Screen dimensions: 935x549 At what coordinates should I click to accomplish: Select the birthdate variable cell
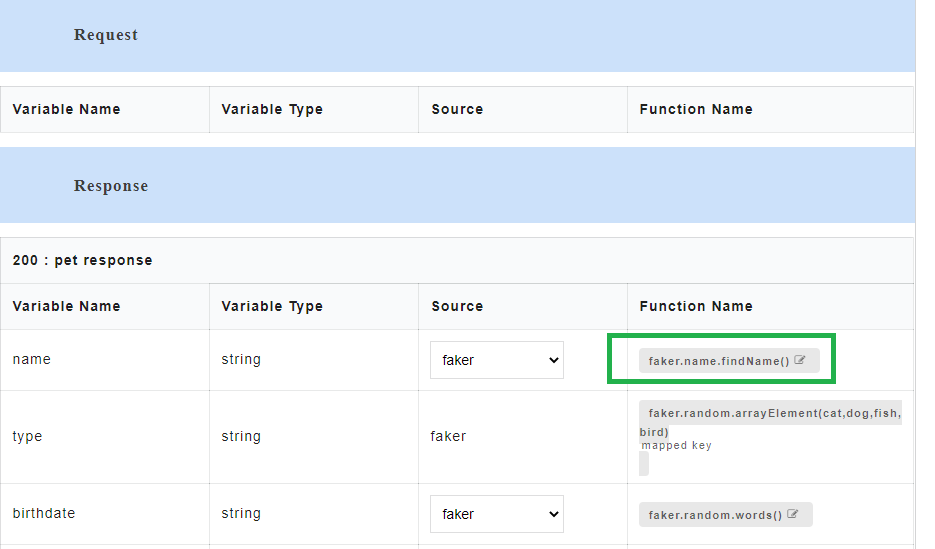[x=44, y=513]
